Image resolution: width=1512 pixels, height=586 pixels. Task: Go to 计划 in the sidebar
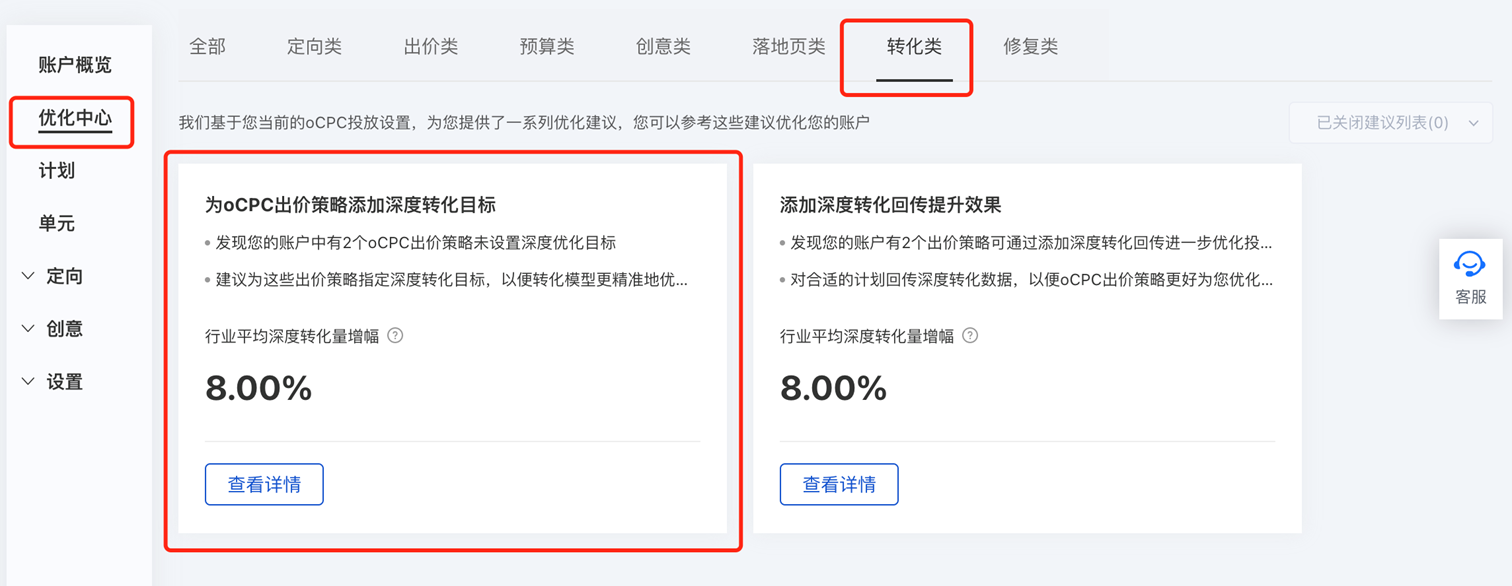tap(57, 171)
